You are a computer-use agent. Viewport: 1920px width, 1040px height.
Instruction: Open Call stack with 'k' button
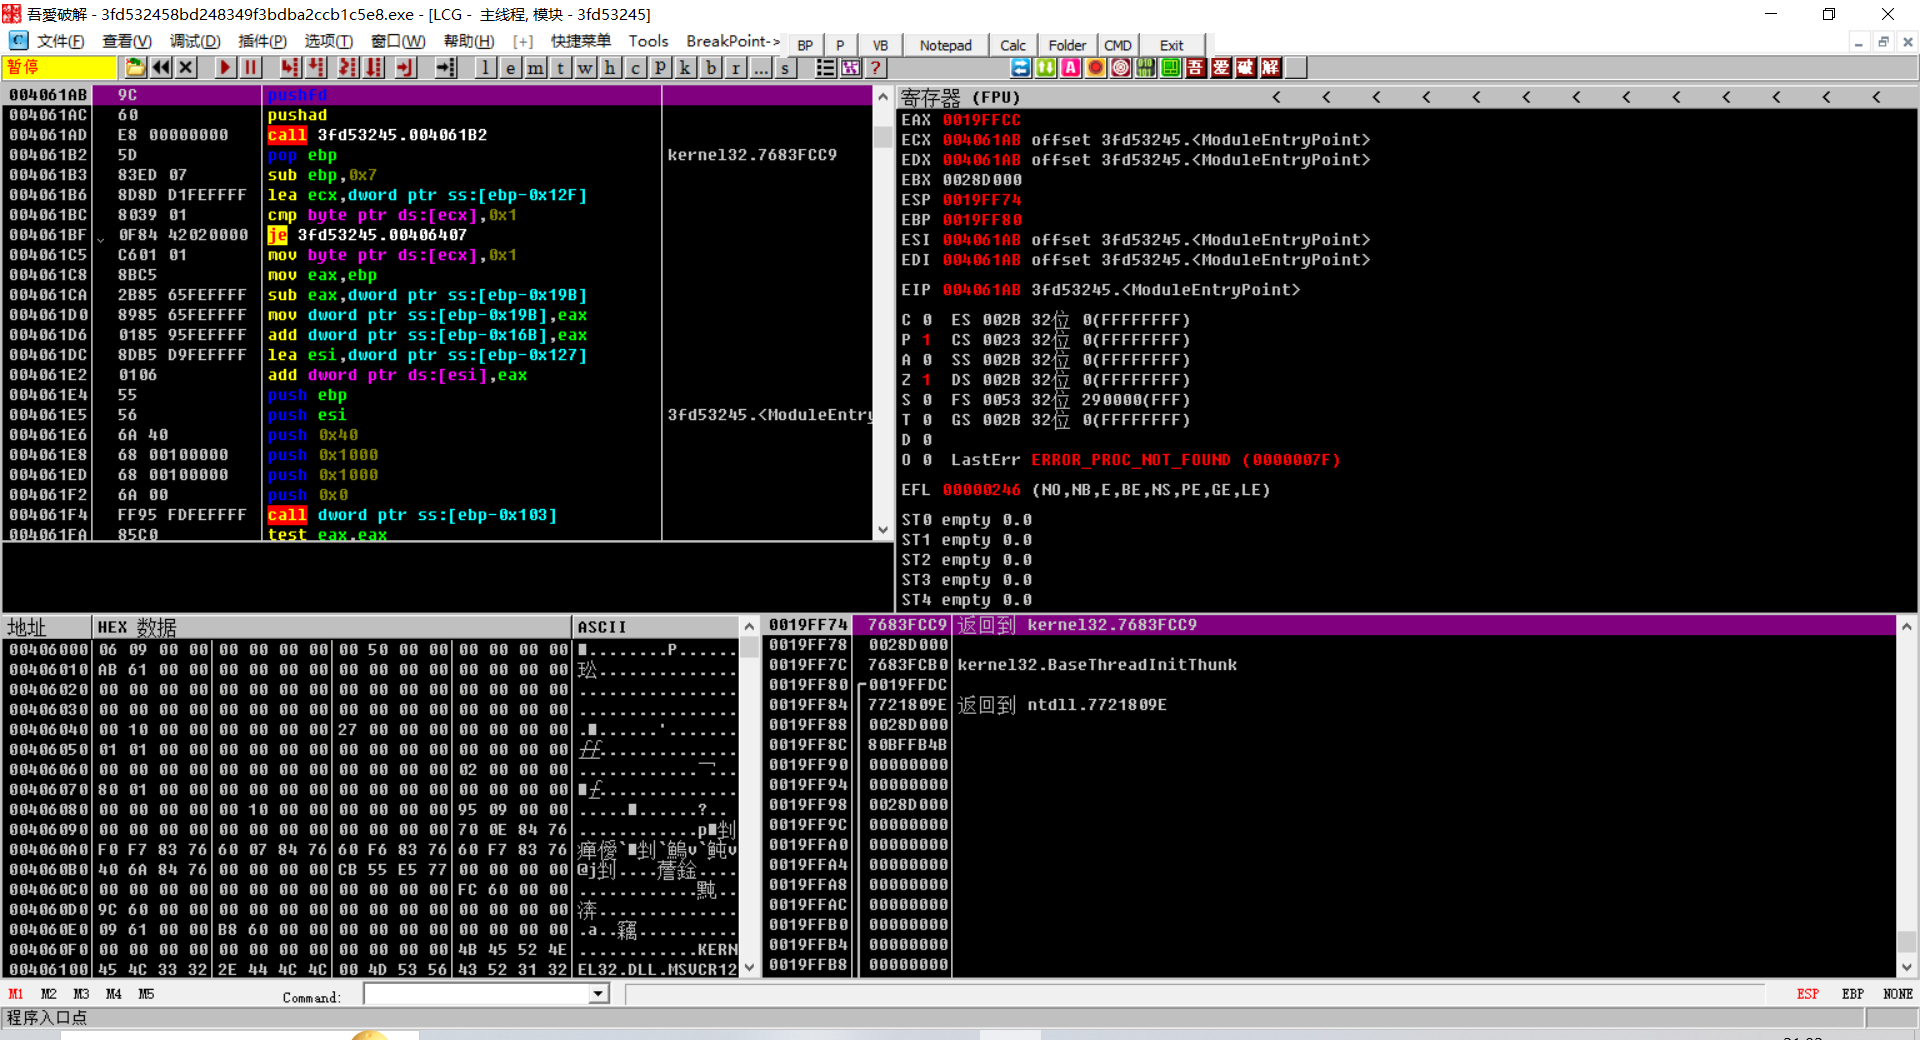coord(685,67)
